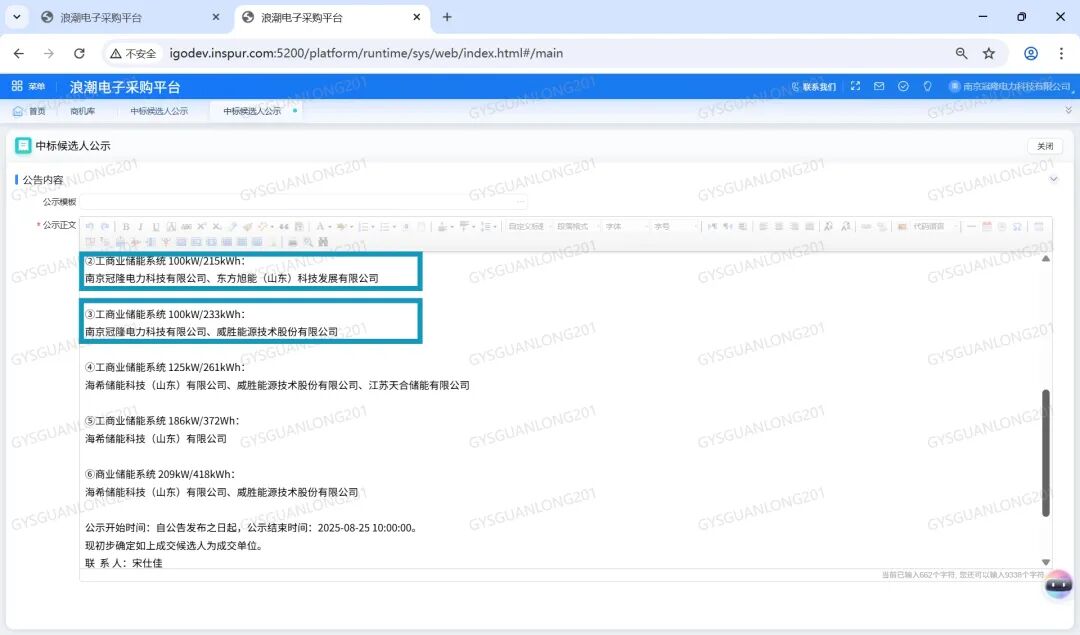
Task: Toggle underline formatting in the editor
Action: 155,227
